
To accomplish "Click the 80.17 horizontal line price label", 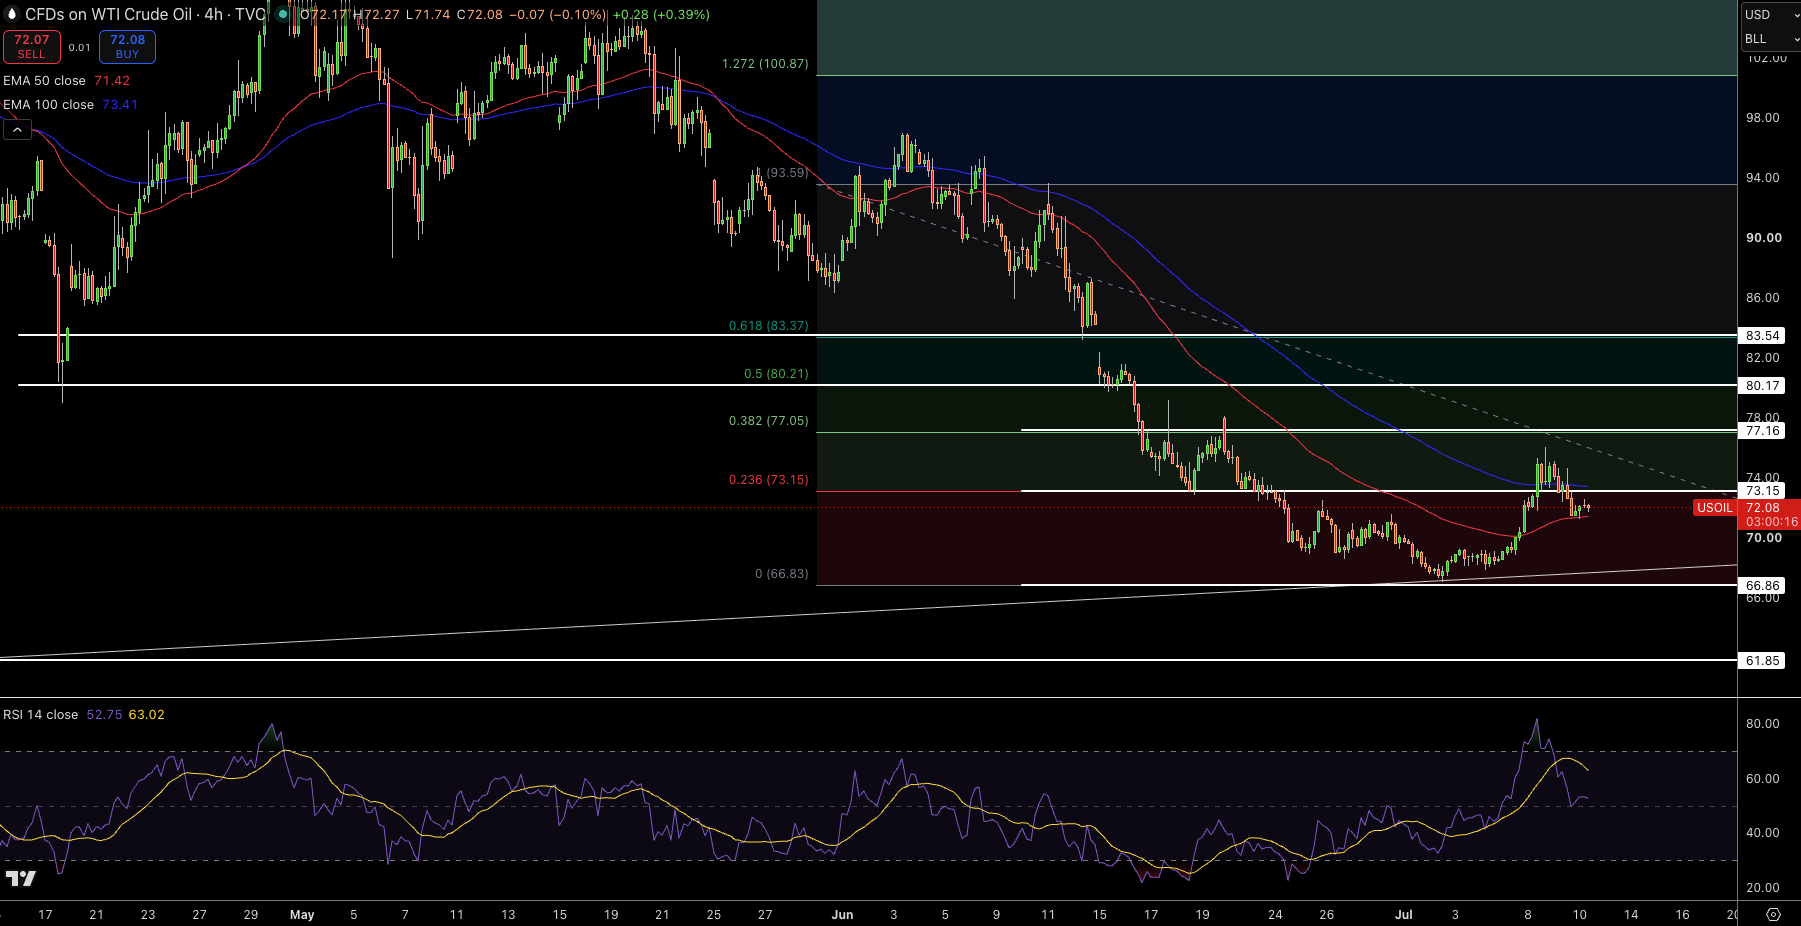I will coord(1763,385).
